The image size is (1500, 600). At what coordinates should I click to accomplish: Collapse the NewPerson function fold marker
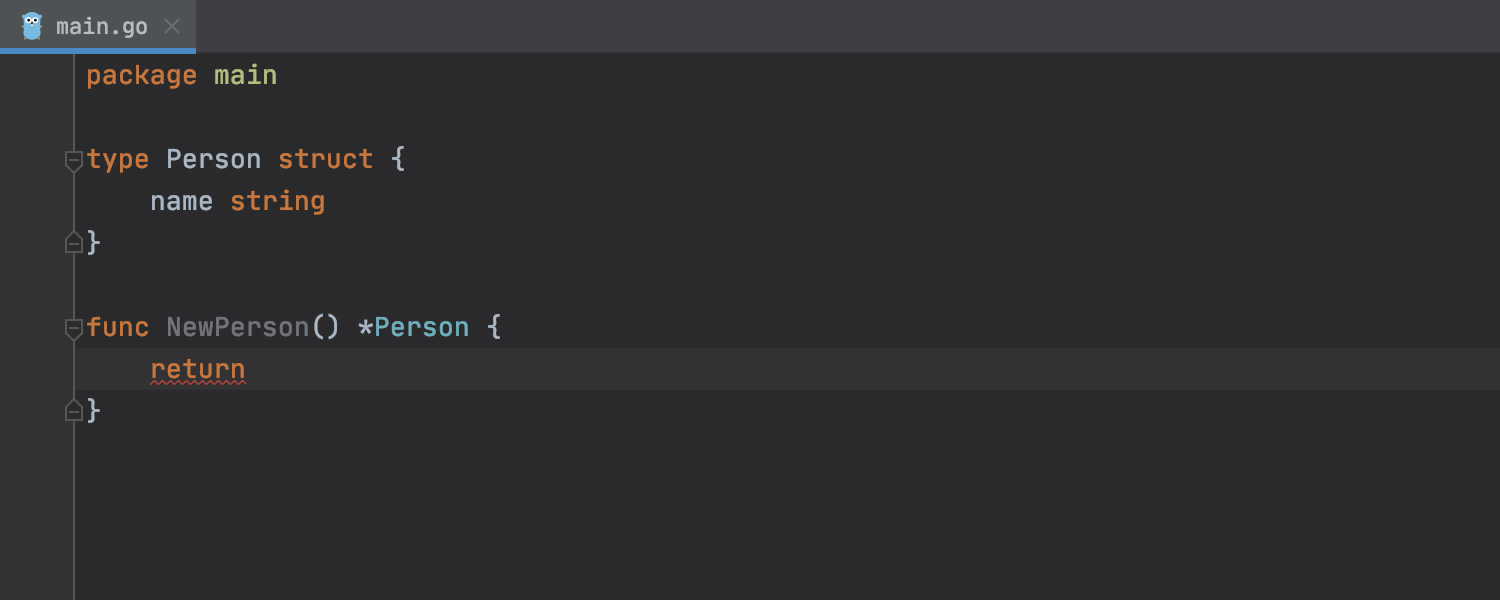pos(73,328)
